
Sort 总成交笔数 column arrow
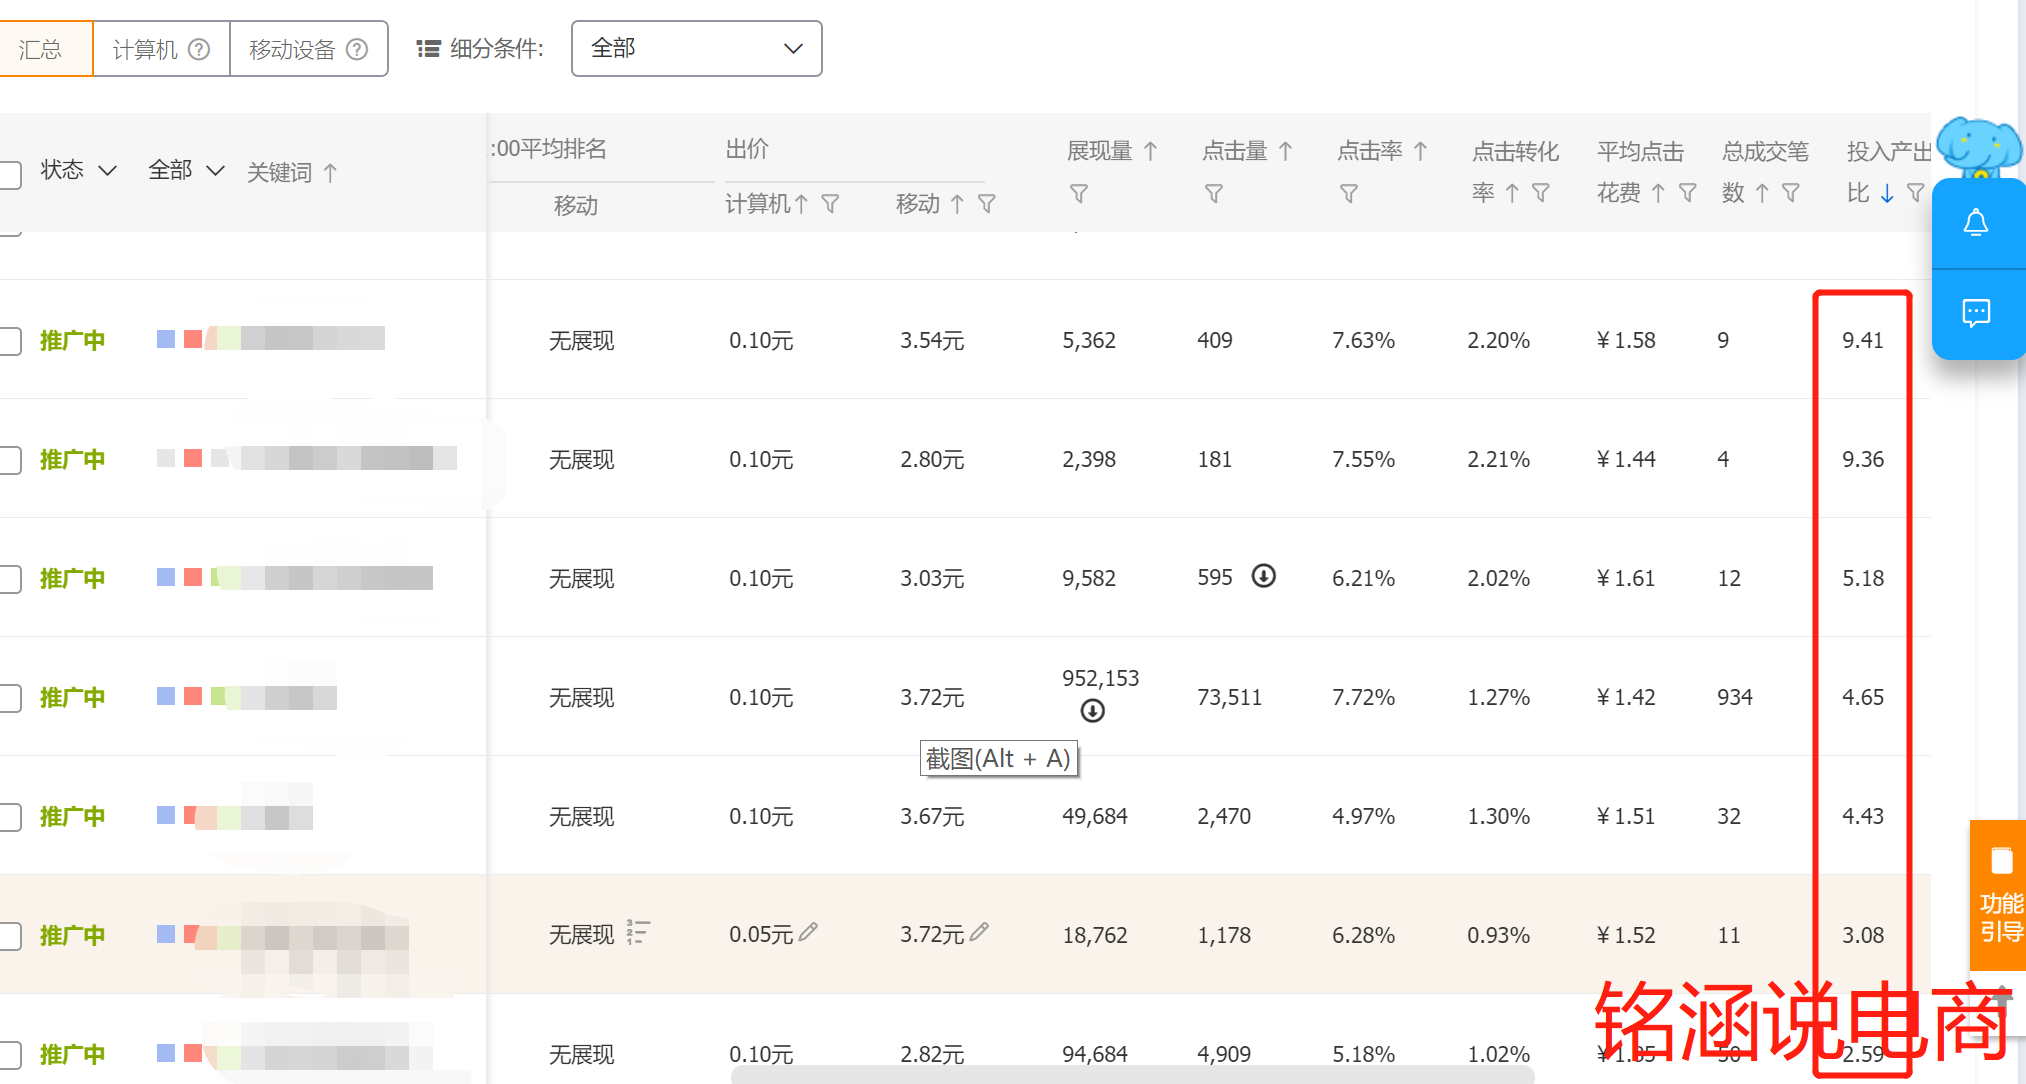click(x=1762, y=193)
